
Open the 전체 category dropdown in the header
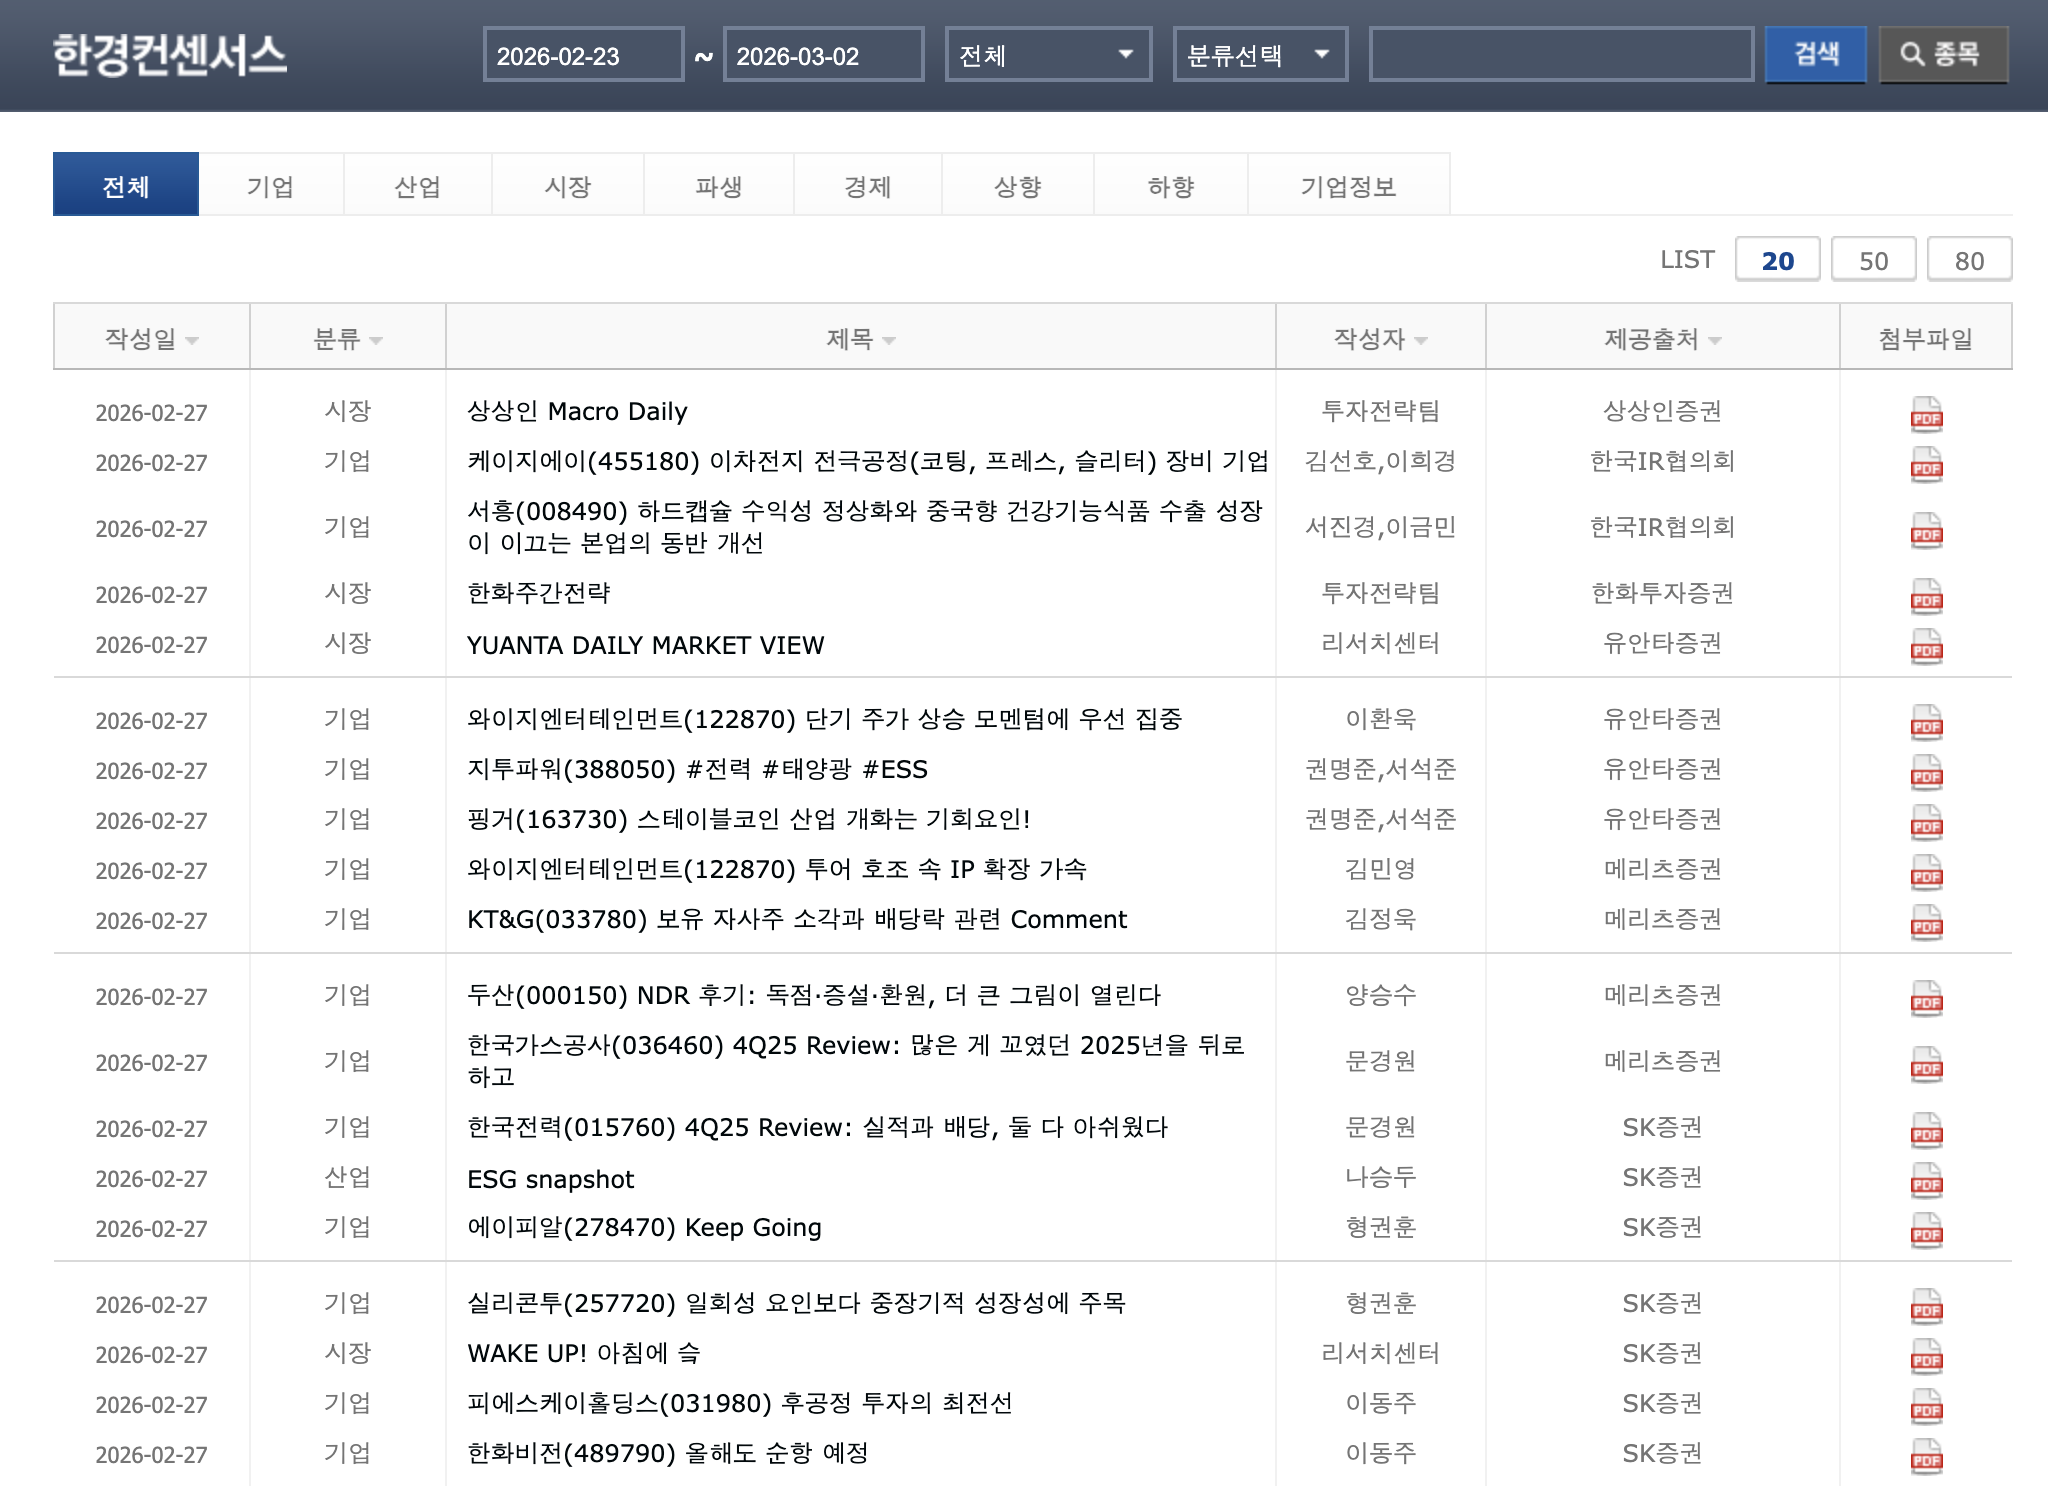click(x=1046, y=55)
